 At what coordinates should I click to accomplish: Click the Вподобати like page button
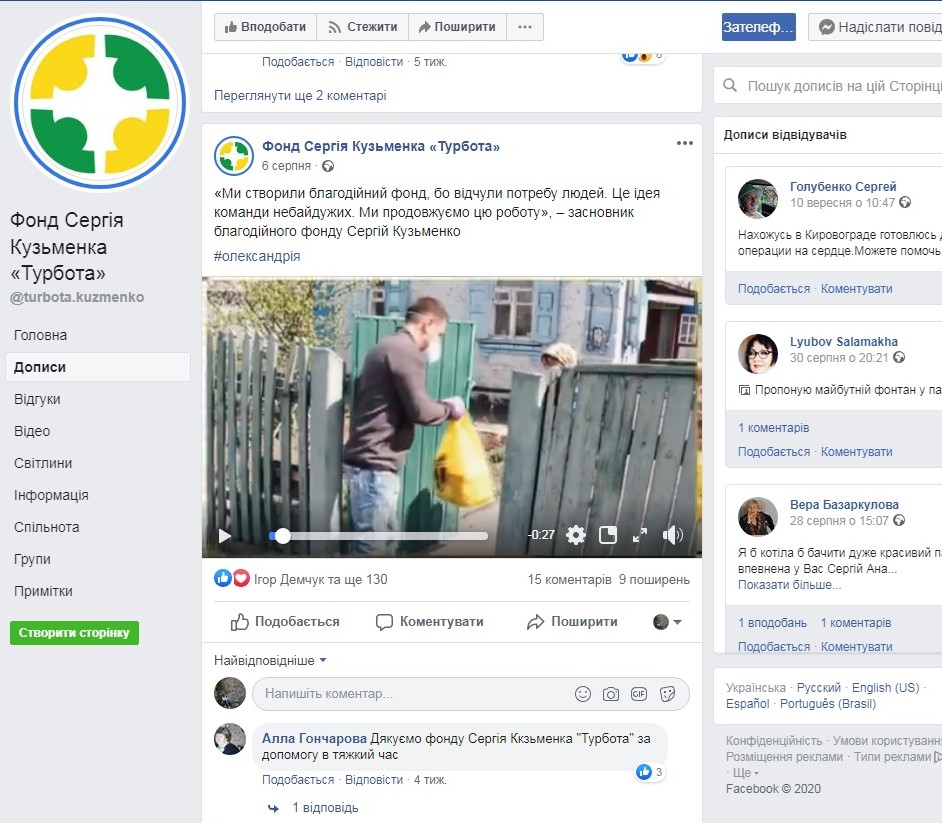click(x=266, y=27)
